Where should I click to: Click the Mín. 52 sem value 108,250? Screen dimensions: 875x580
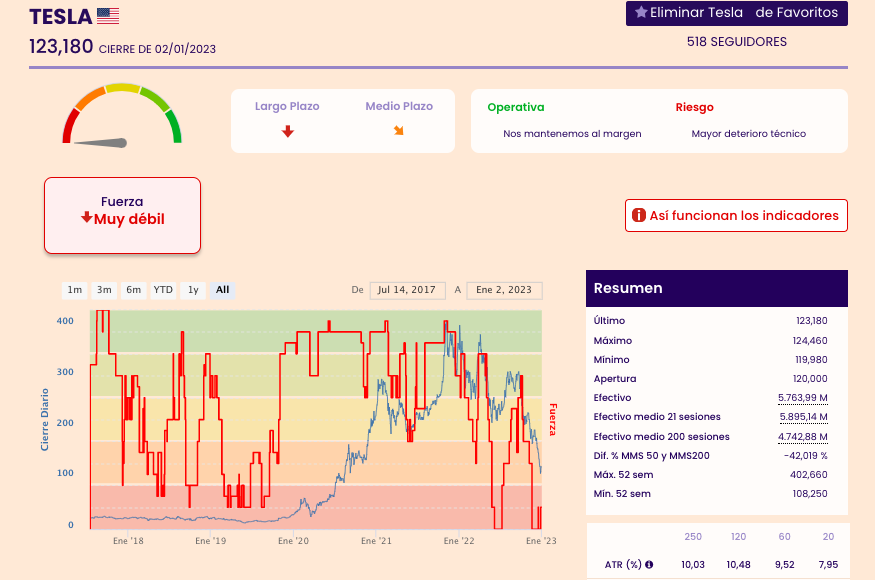(x=810, y=494)
